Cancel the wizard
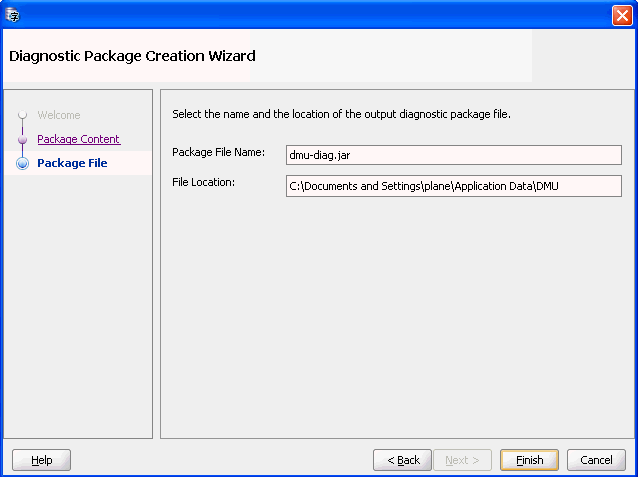Image resolution: width=638 pixels, height=477 pixels. pos(596,460)
